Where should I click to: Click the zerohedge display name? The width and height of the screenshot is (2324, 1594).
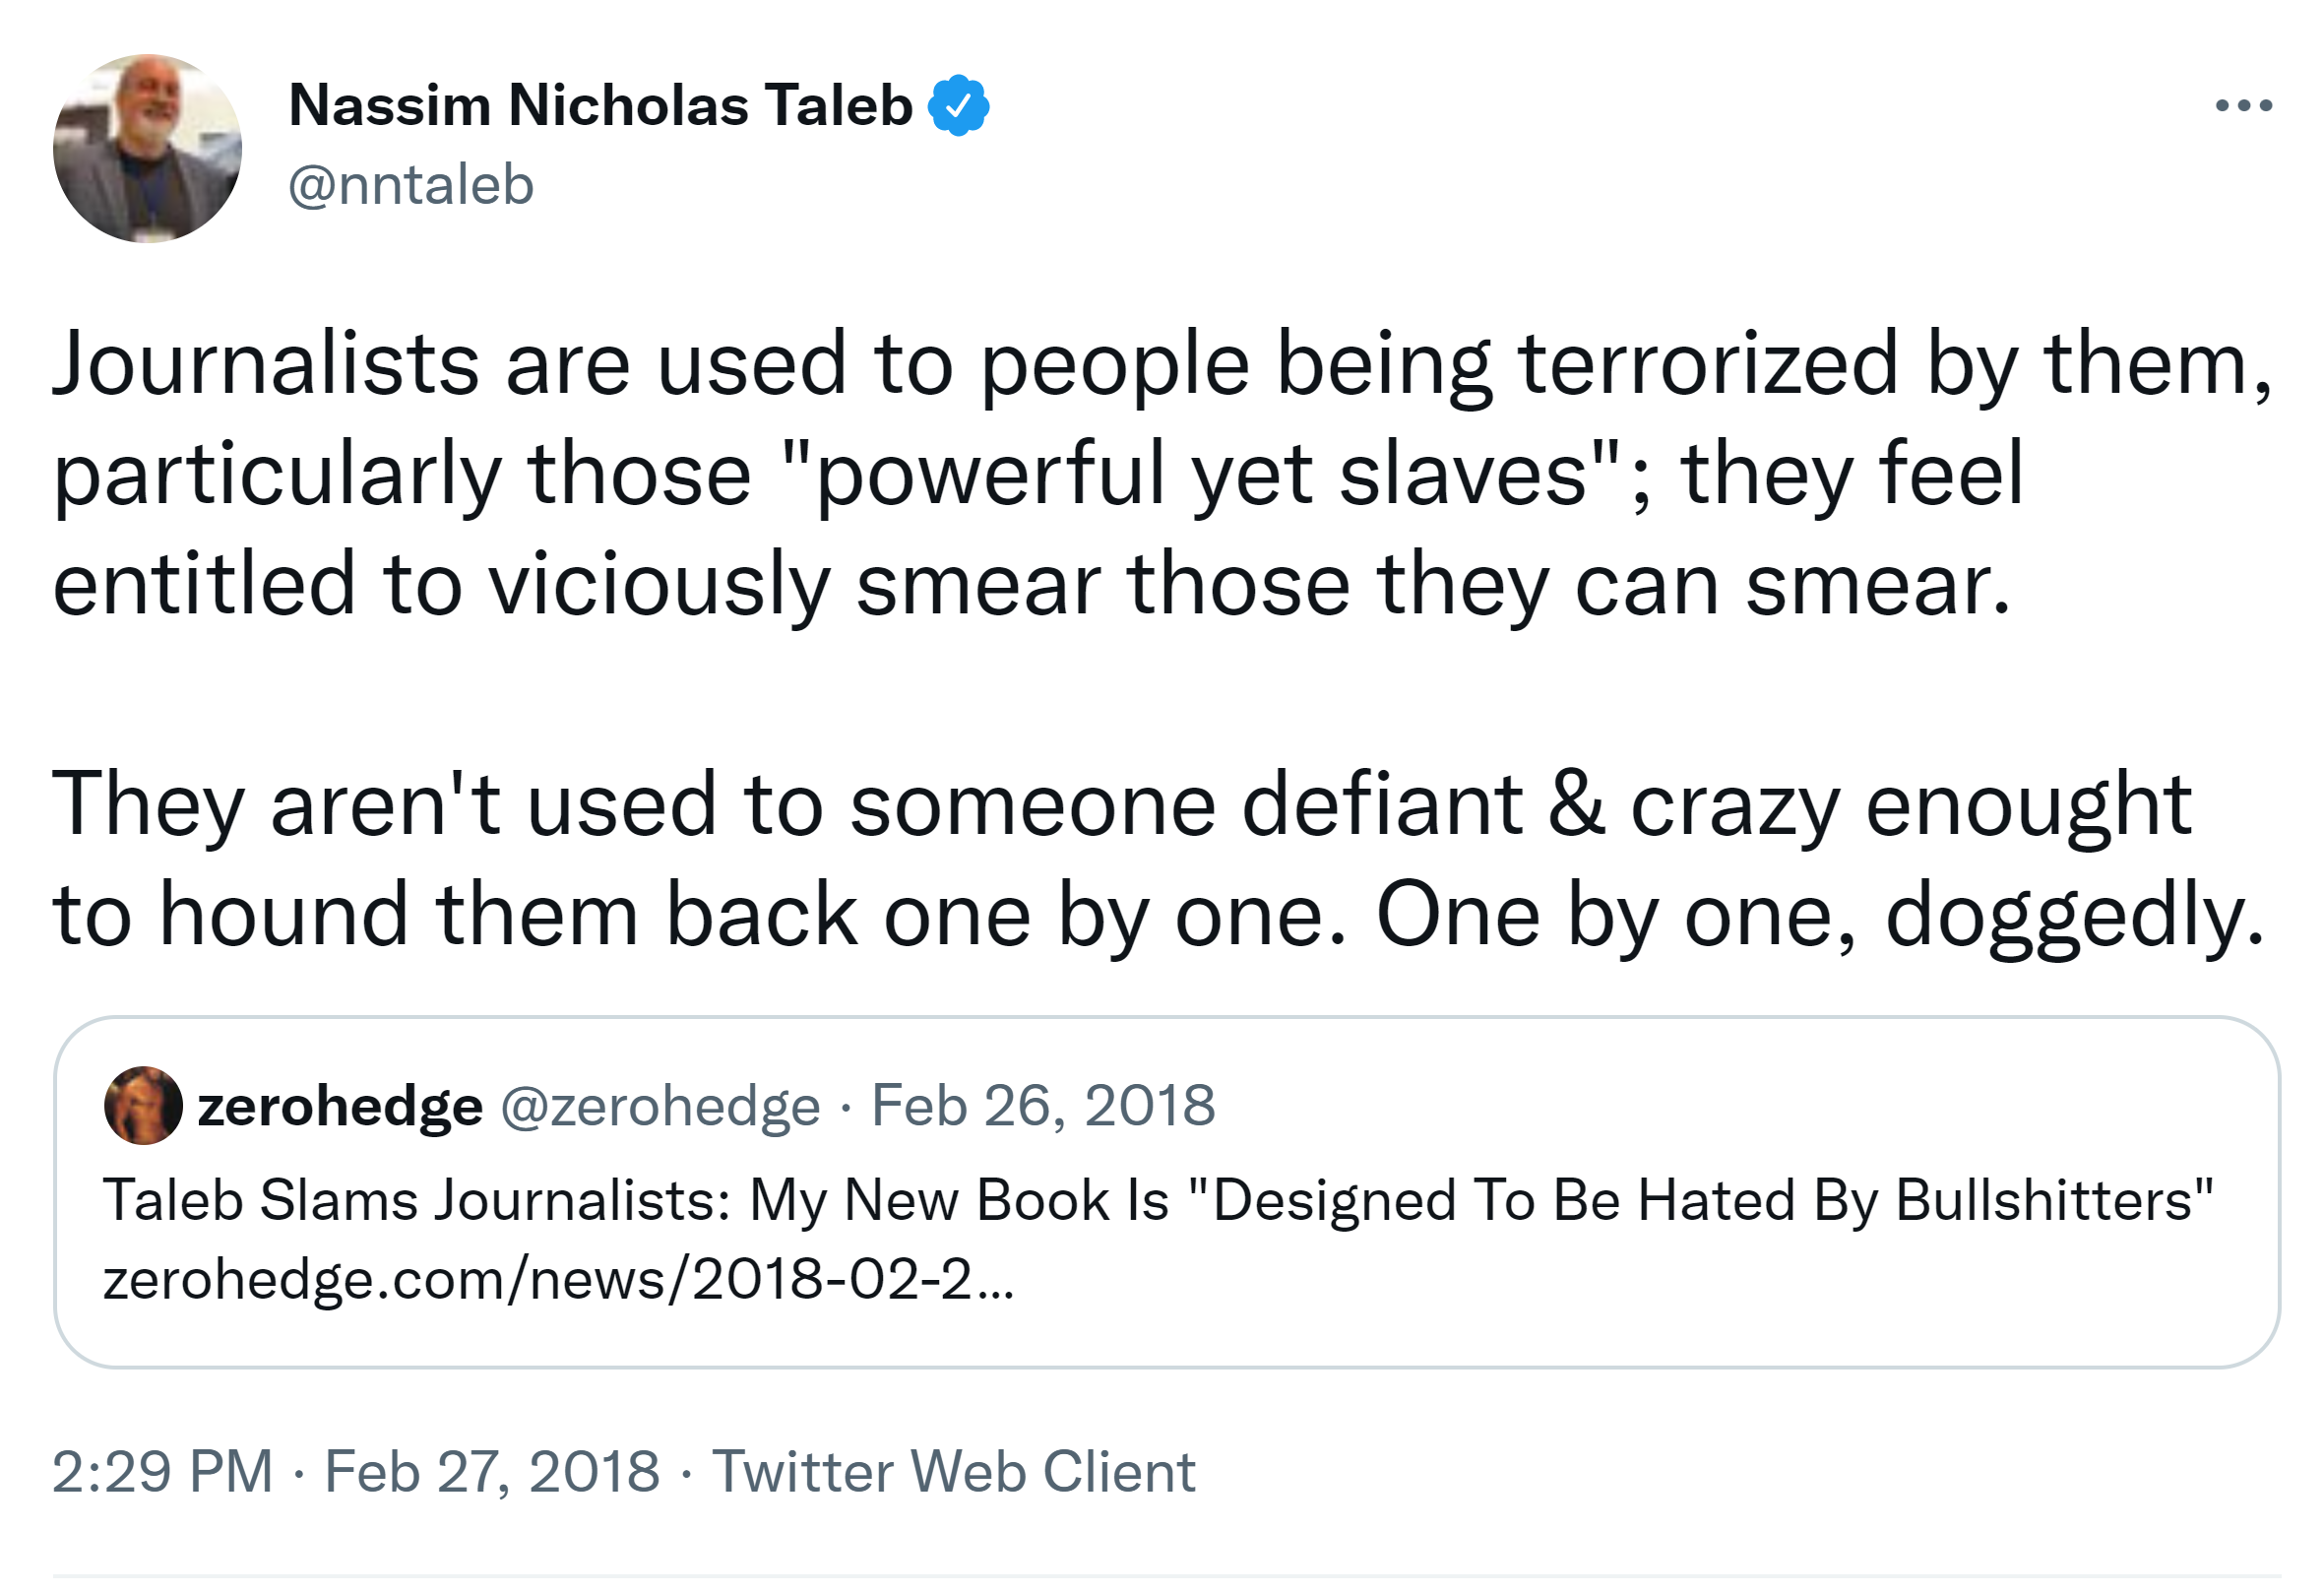[340, 1106]
